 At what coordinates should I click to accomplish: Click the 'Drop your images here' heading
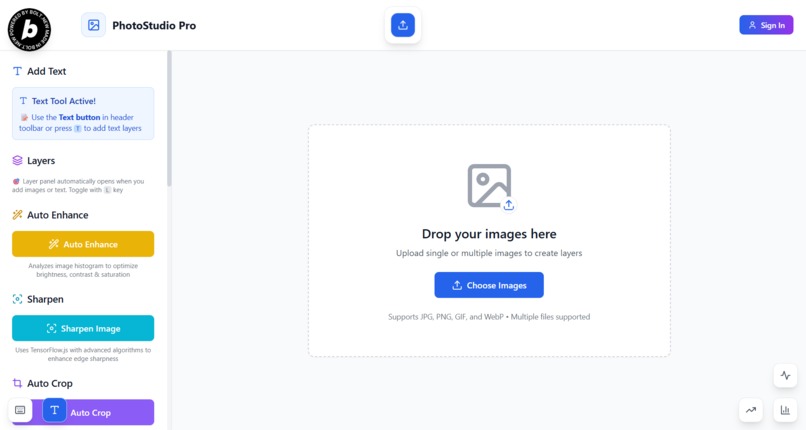tap(489, 234)
